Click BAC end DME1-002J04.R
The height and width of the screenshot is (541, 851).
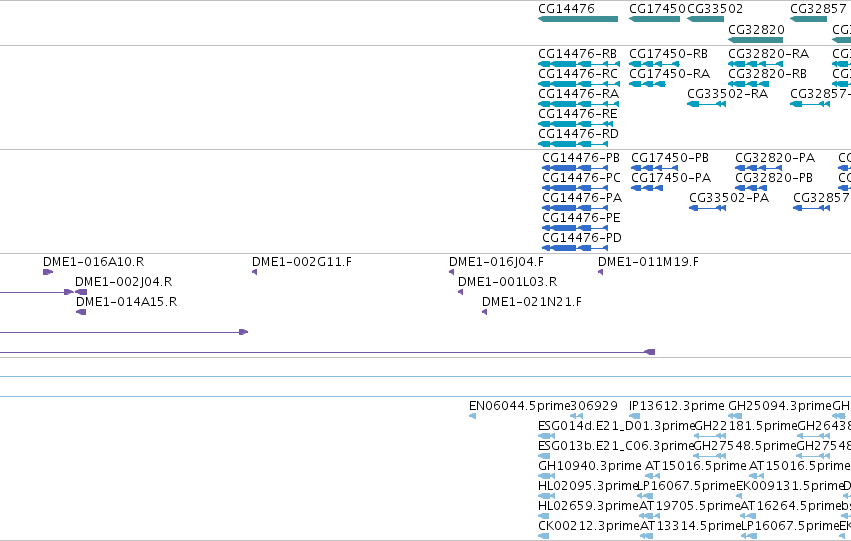pos(123,282)
